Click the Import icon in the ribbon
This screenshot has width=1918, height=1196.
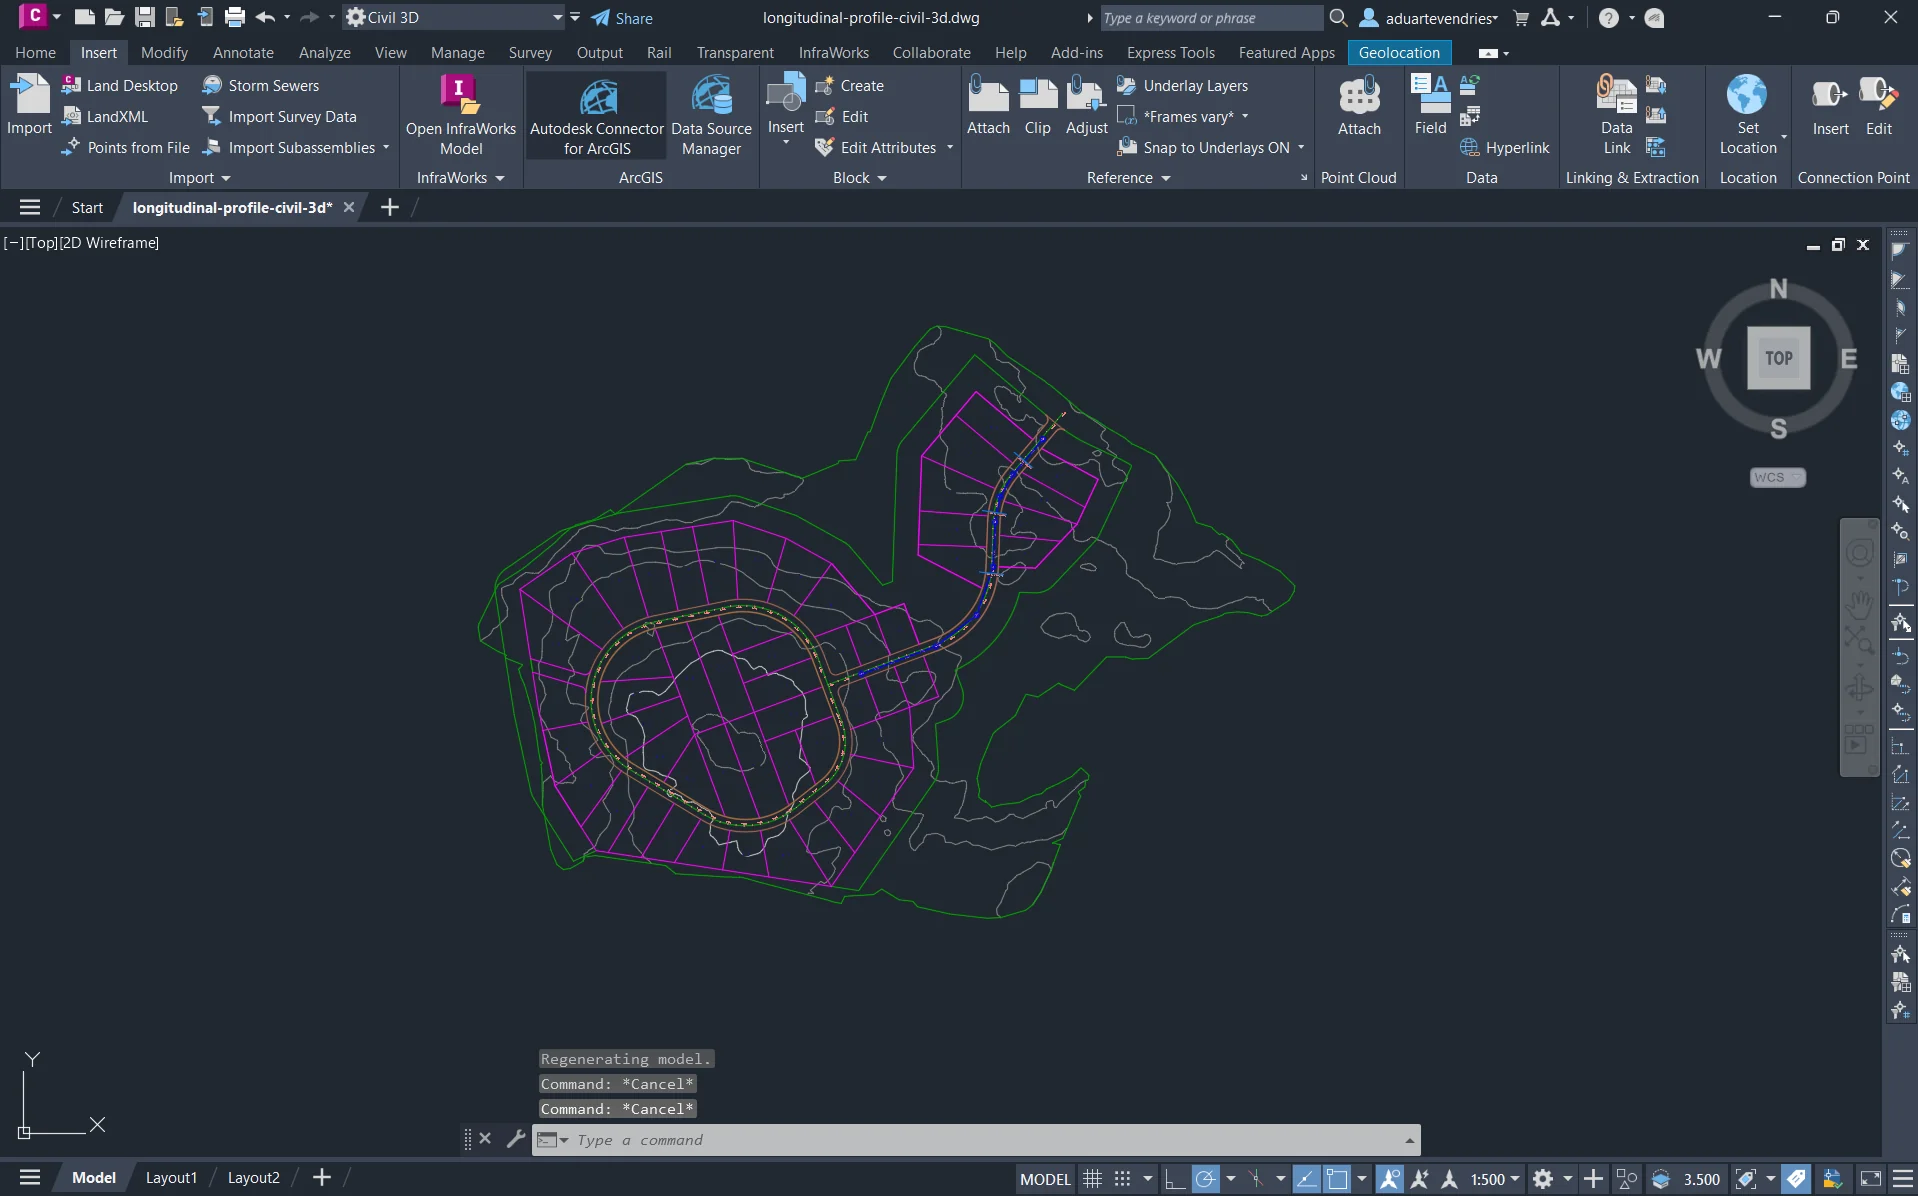[x=29, y=105]
